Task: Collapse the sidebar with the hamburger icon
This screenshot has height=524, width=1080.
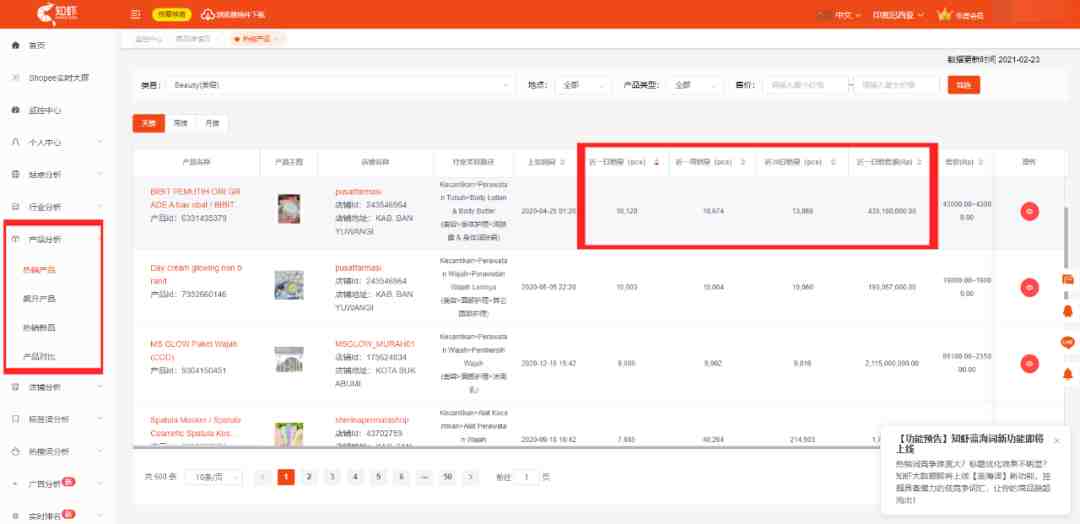Action: tap(136, 14)
